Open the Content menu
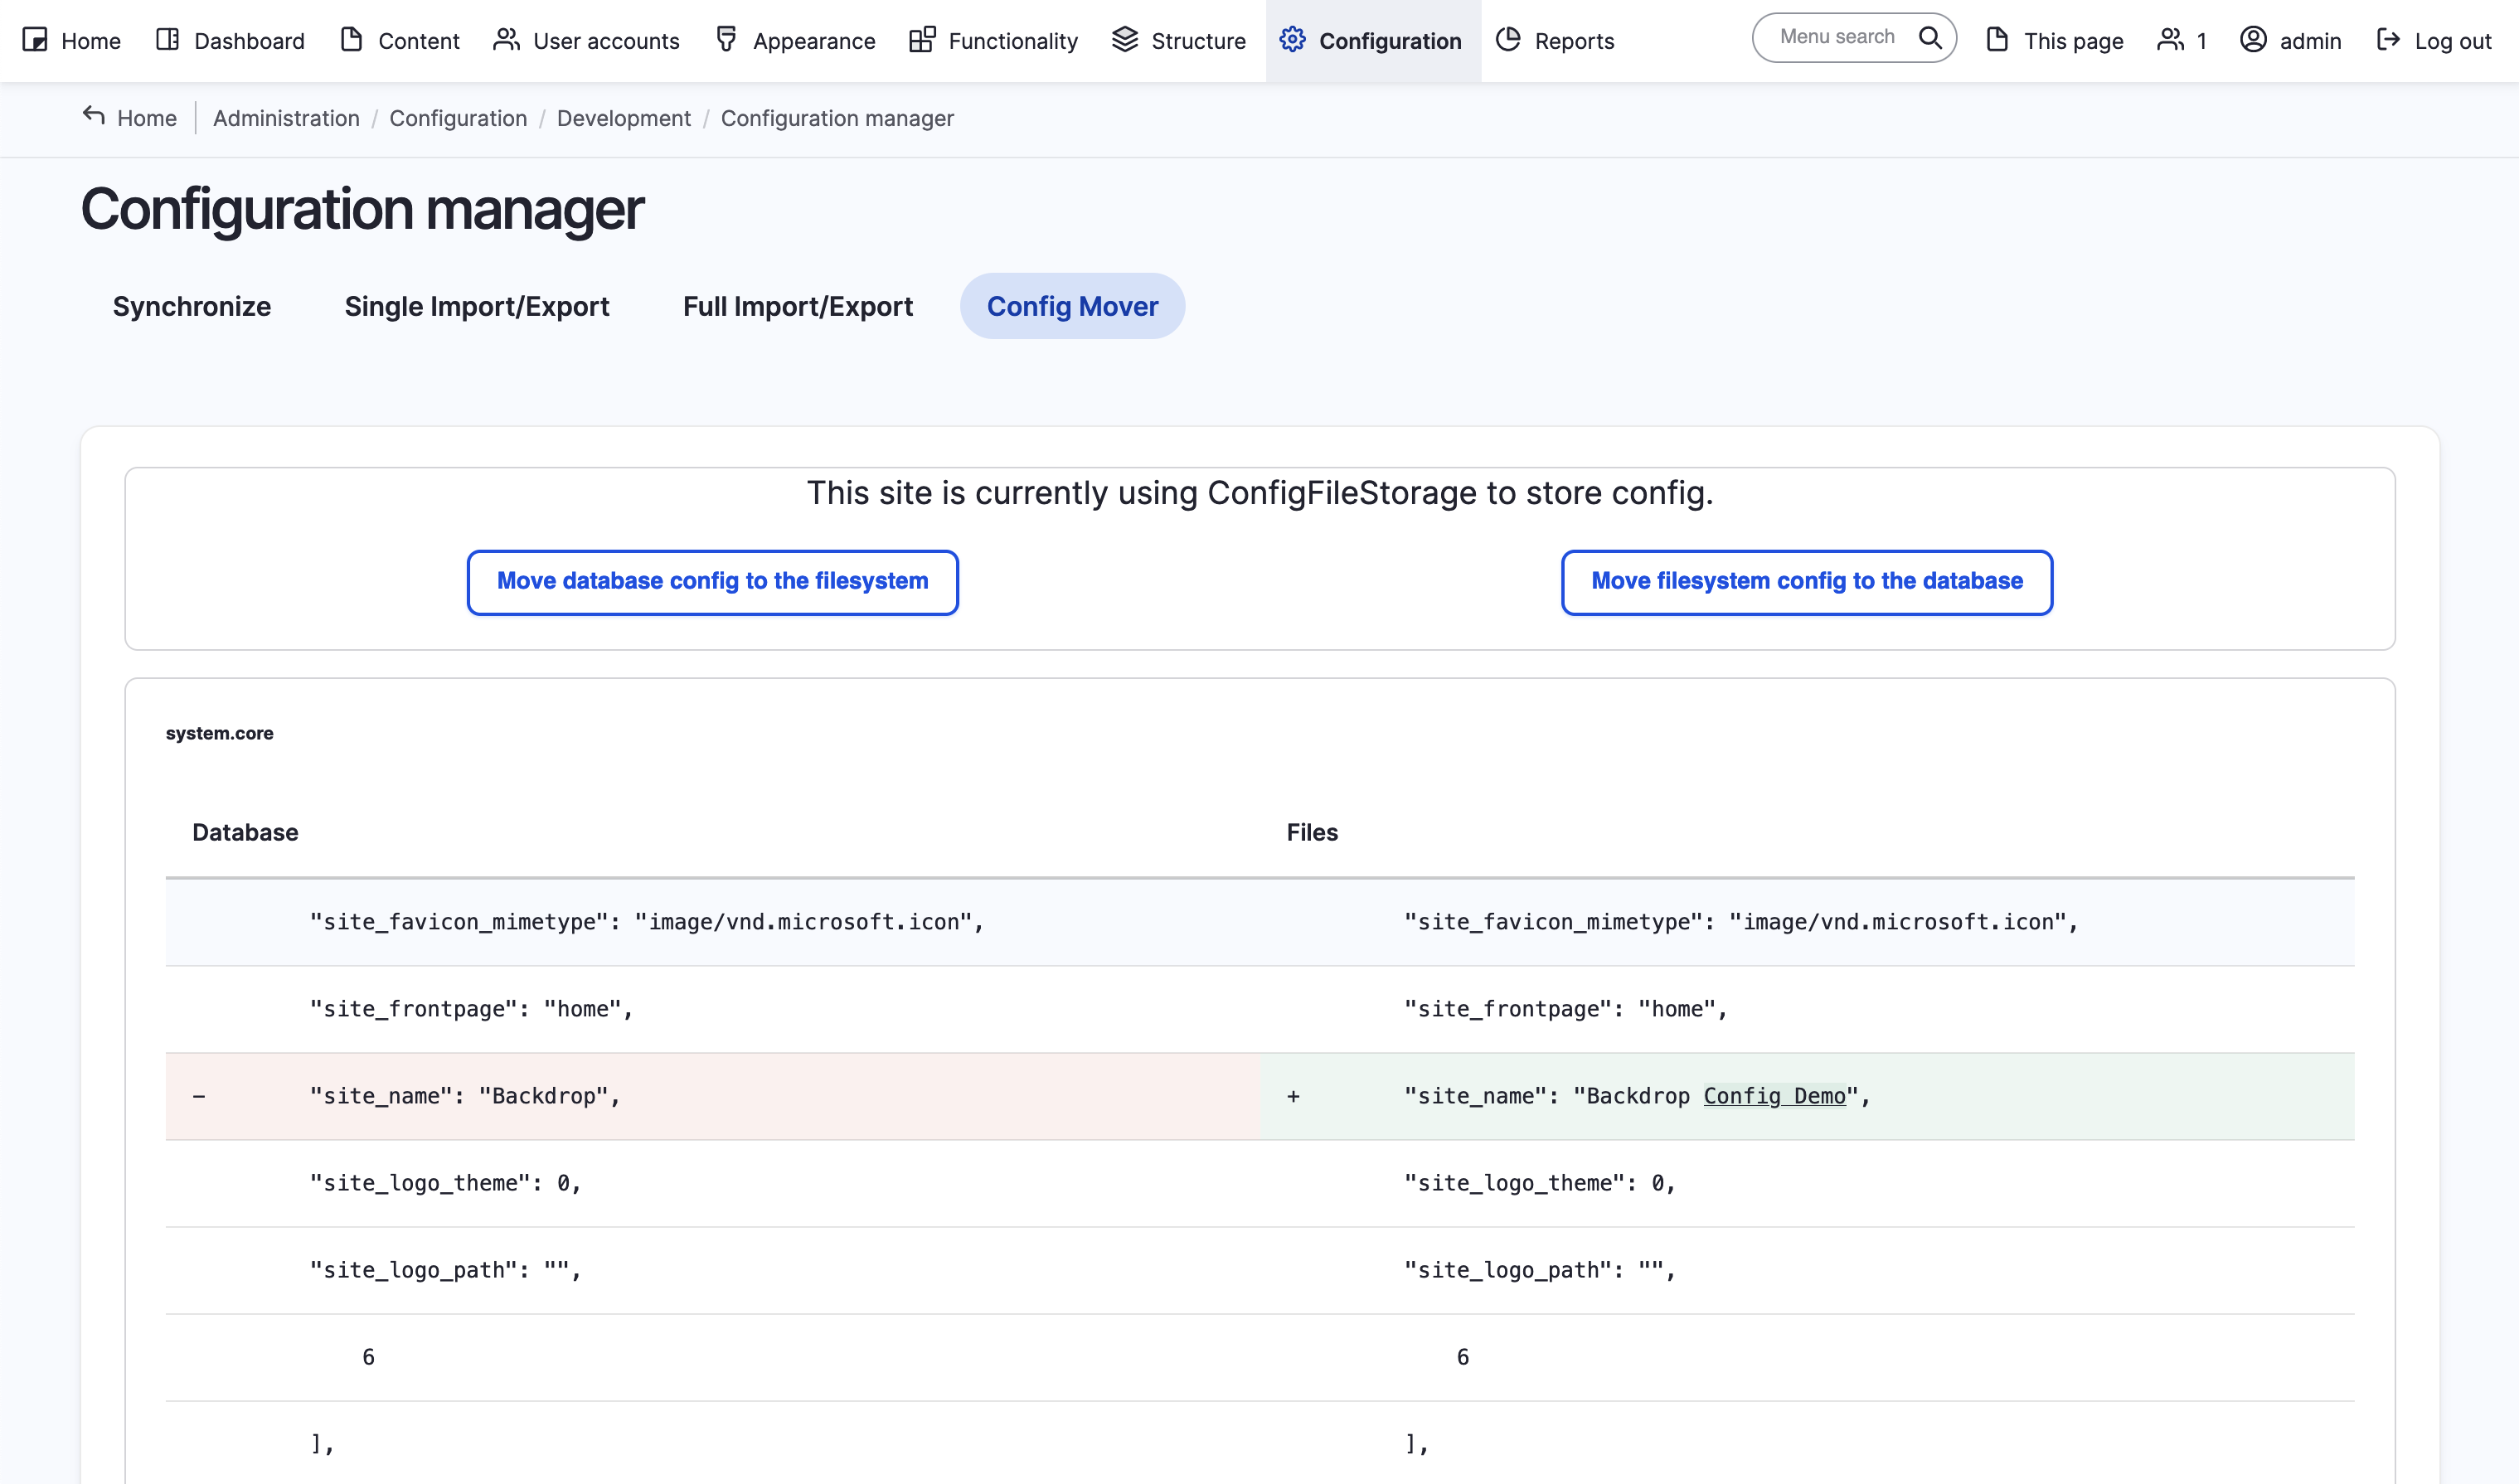Image resolution: width=2519 pixels, height=1484 pixels. click(400, 41)
